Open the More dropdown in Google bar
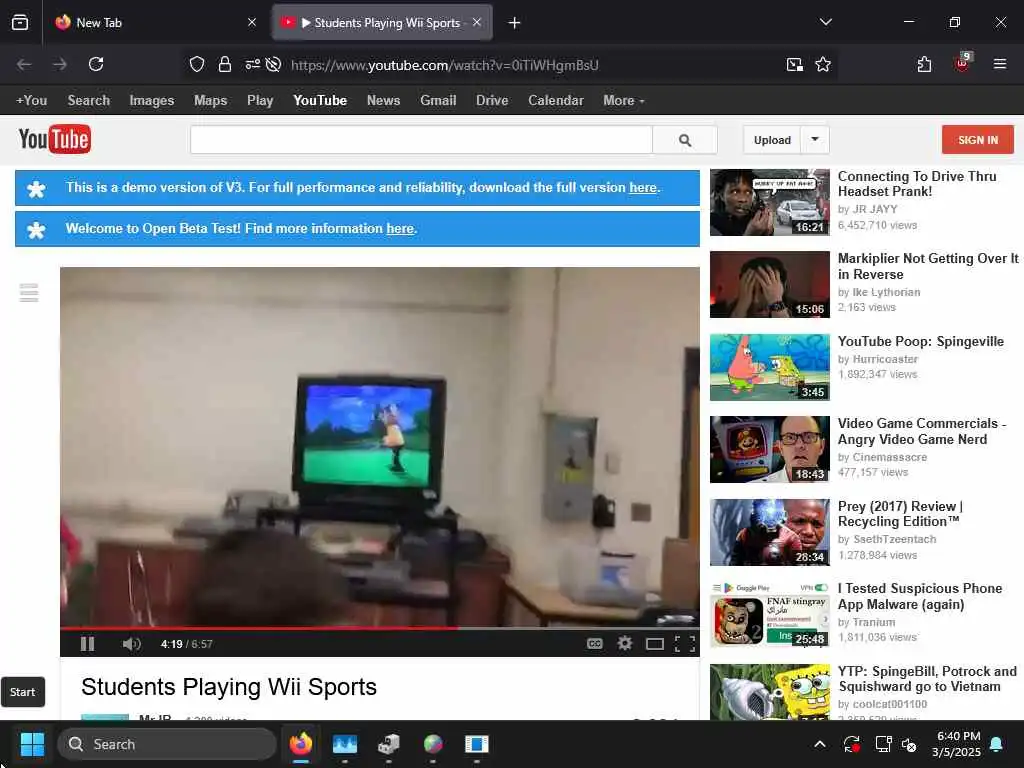 point(624,101)
